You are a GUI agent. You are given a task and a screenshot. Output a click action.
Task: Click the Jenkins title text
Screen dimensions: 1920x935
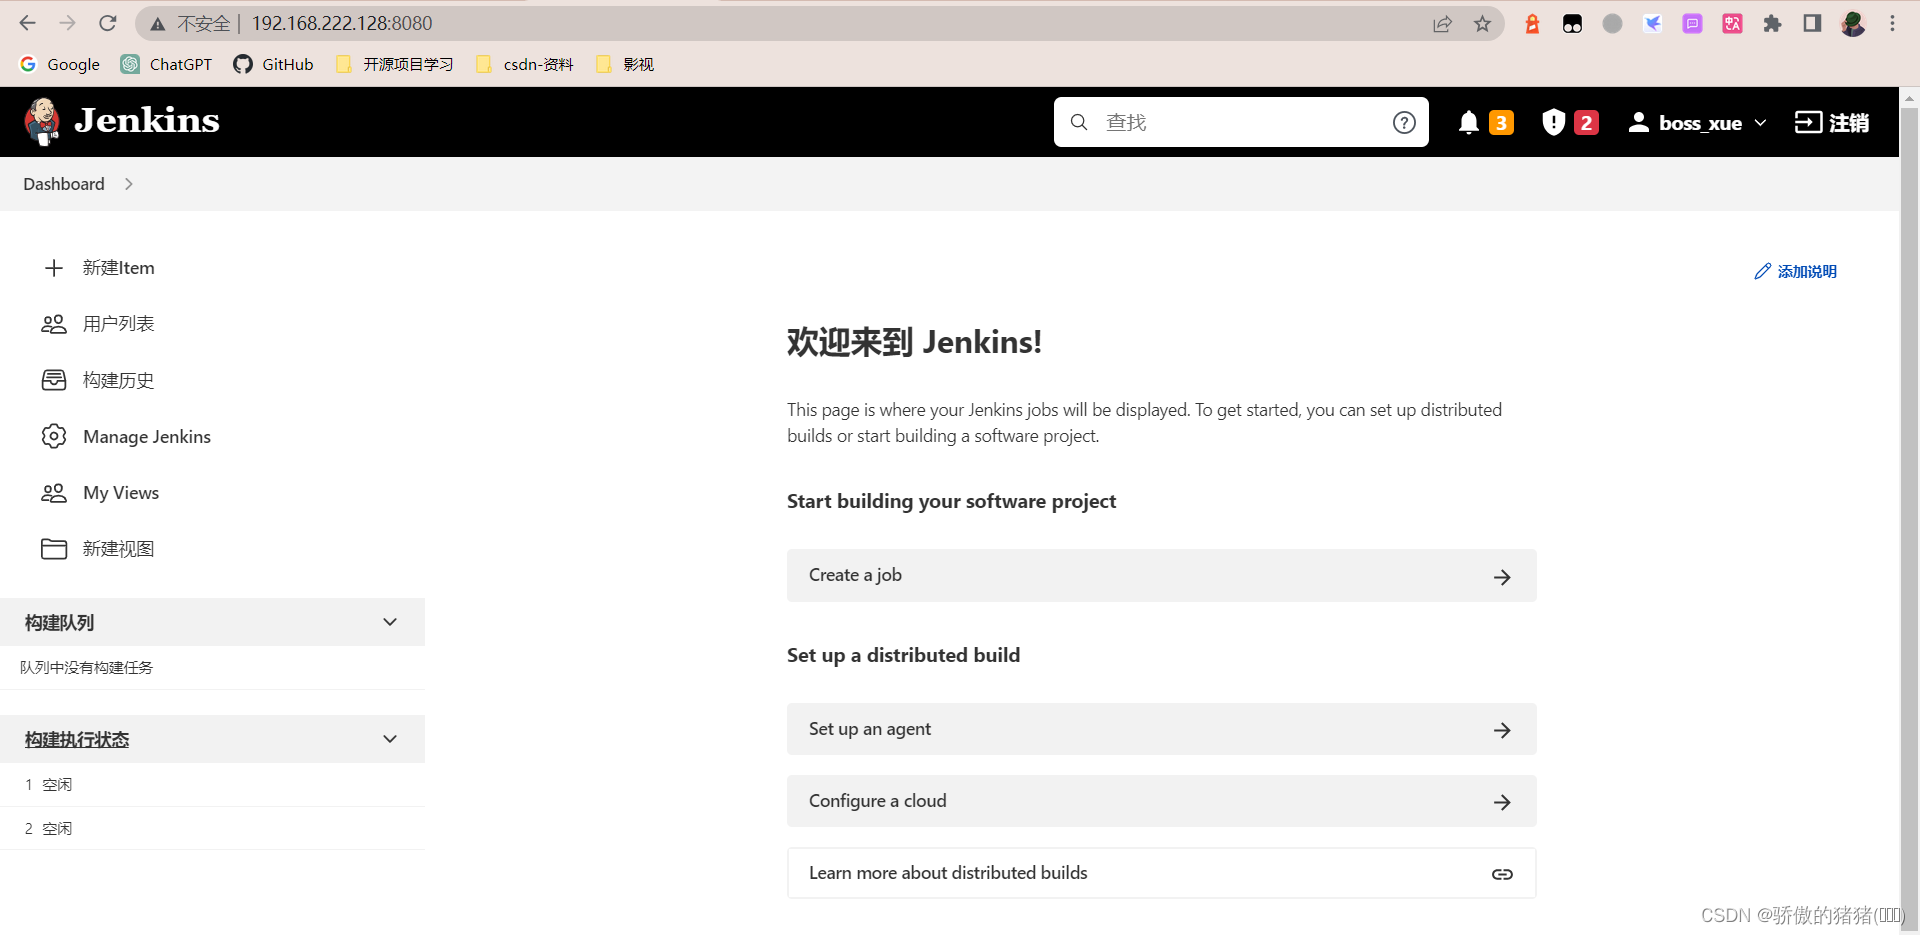(147, 120)
